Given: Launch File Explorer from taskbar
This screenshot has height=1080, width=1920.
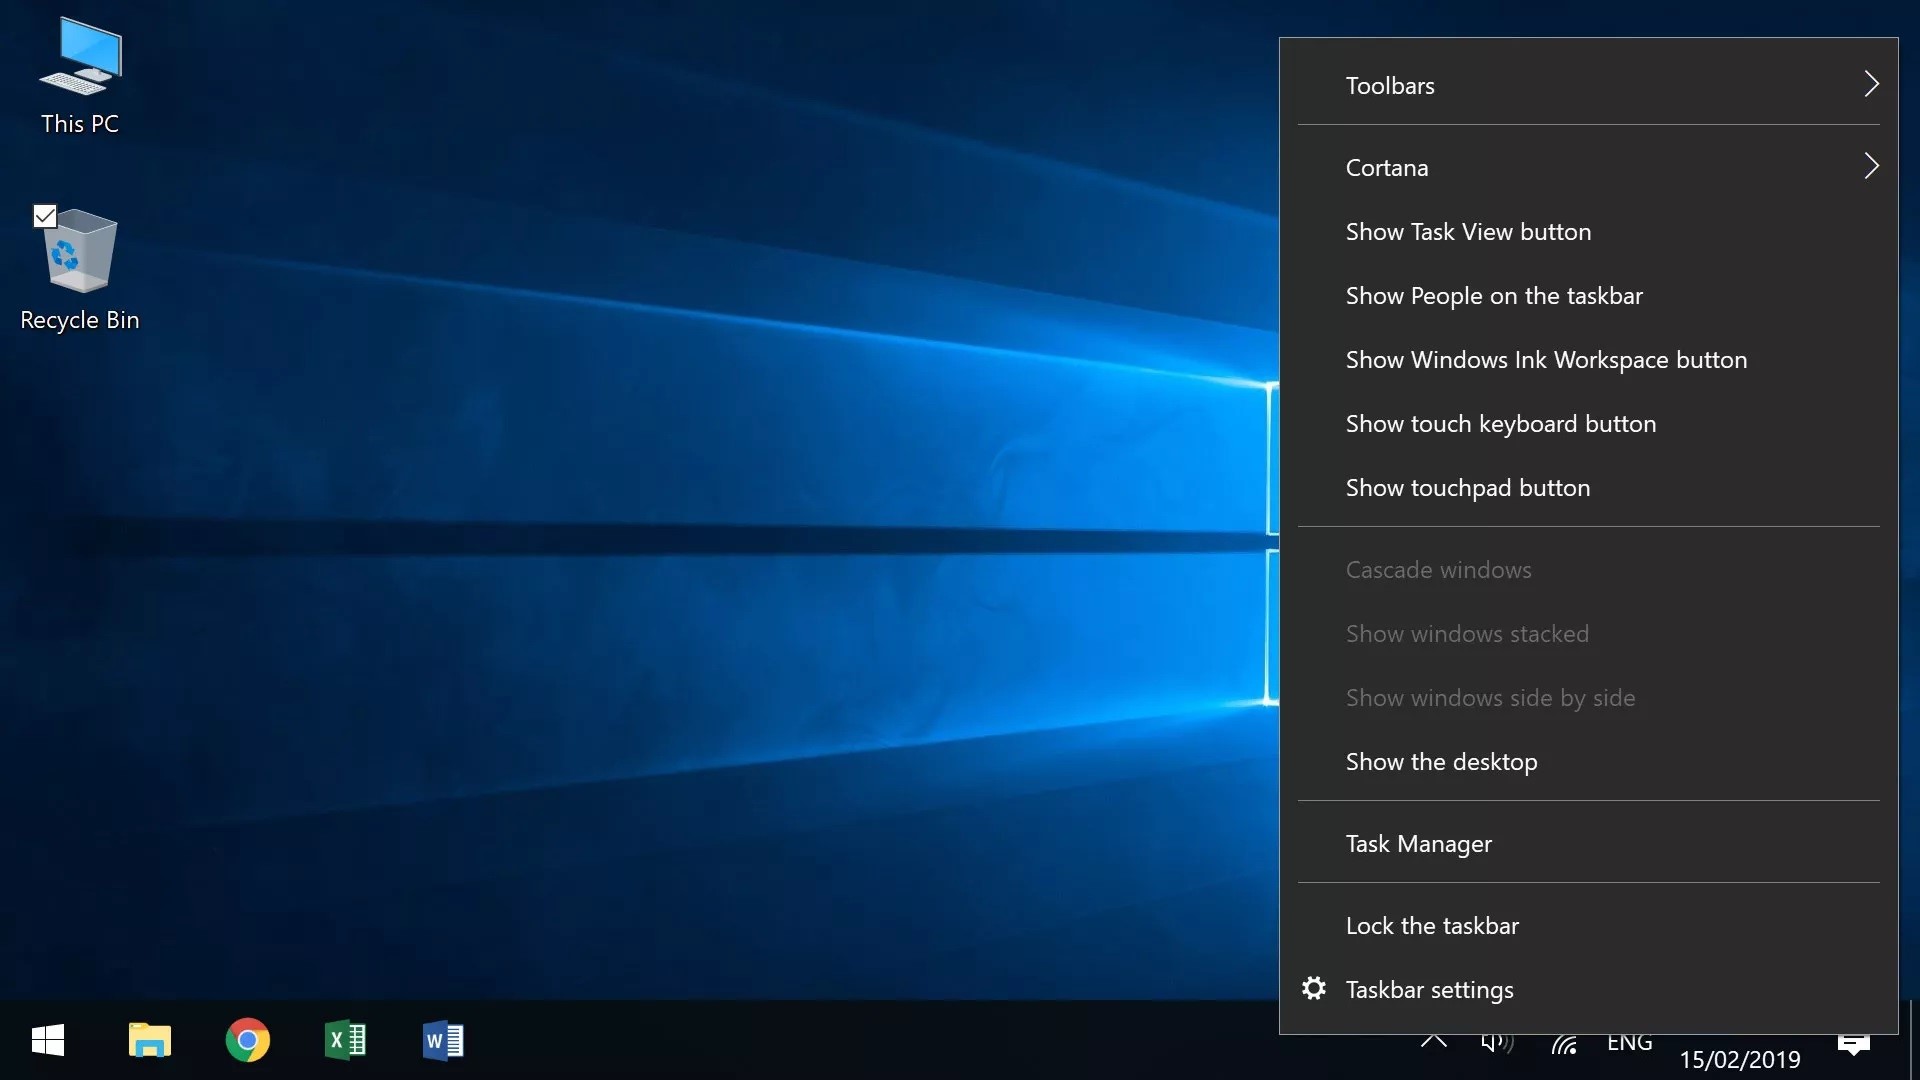Looking at the screenshot, I should pos(150,1040).
